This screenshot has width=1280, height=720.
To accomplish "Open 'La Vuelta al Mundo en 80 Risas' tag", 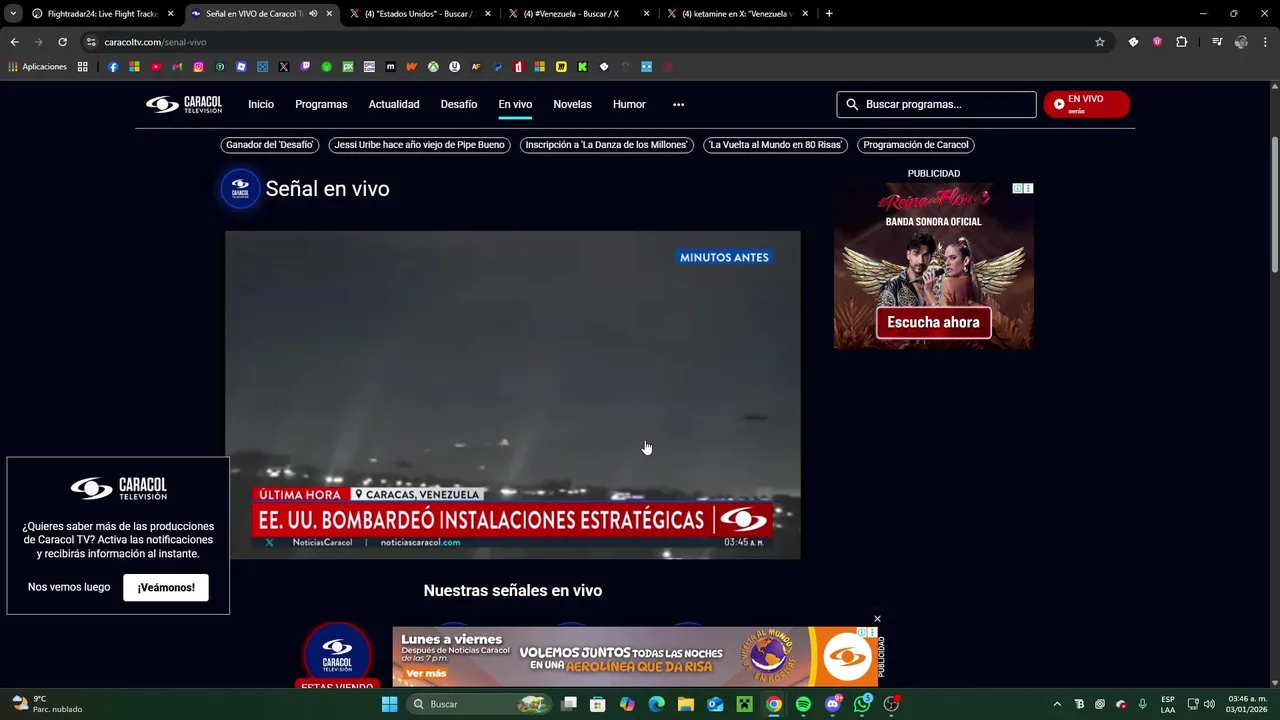I will click(775, 145).
